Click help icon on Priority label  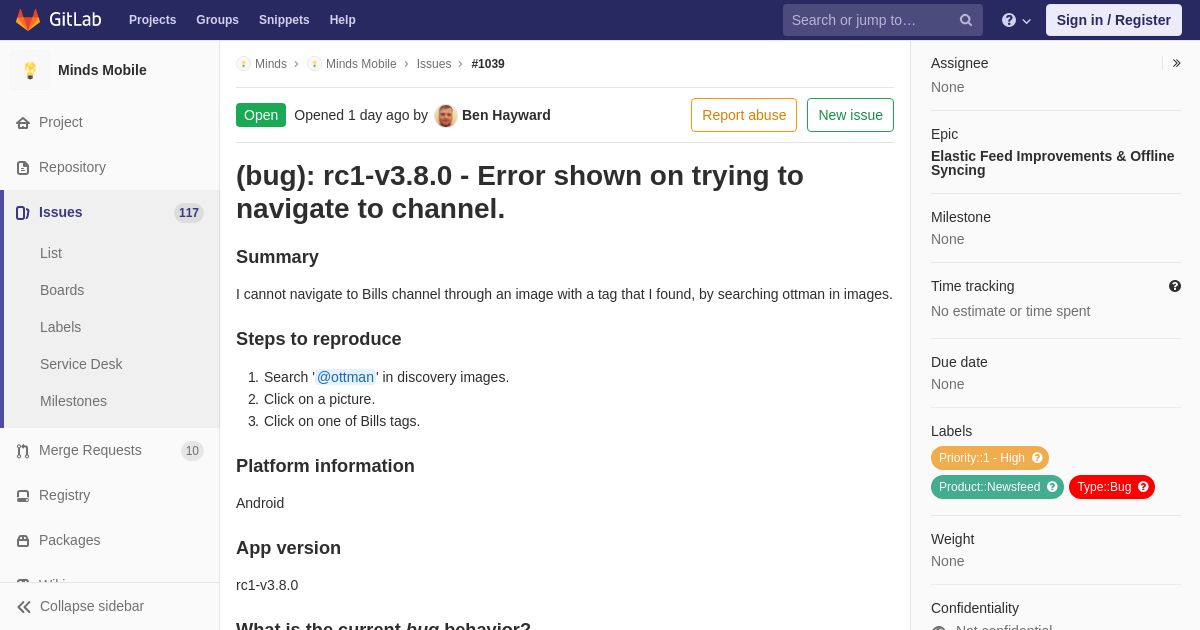1037,458
